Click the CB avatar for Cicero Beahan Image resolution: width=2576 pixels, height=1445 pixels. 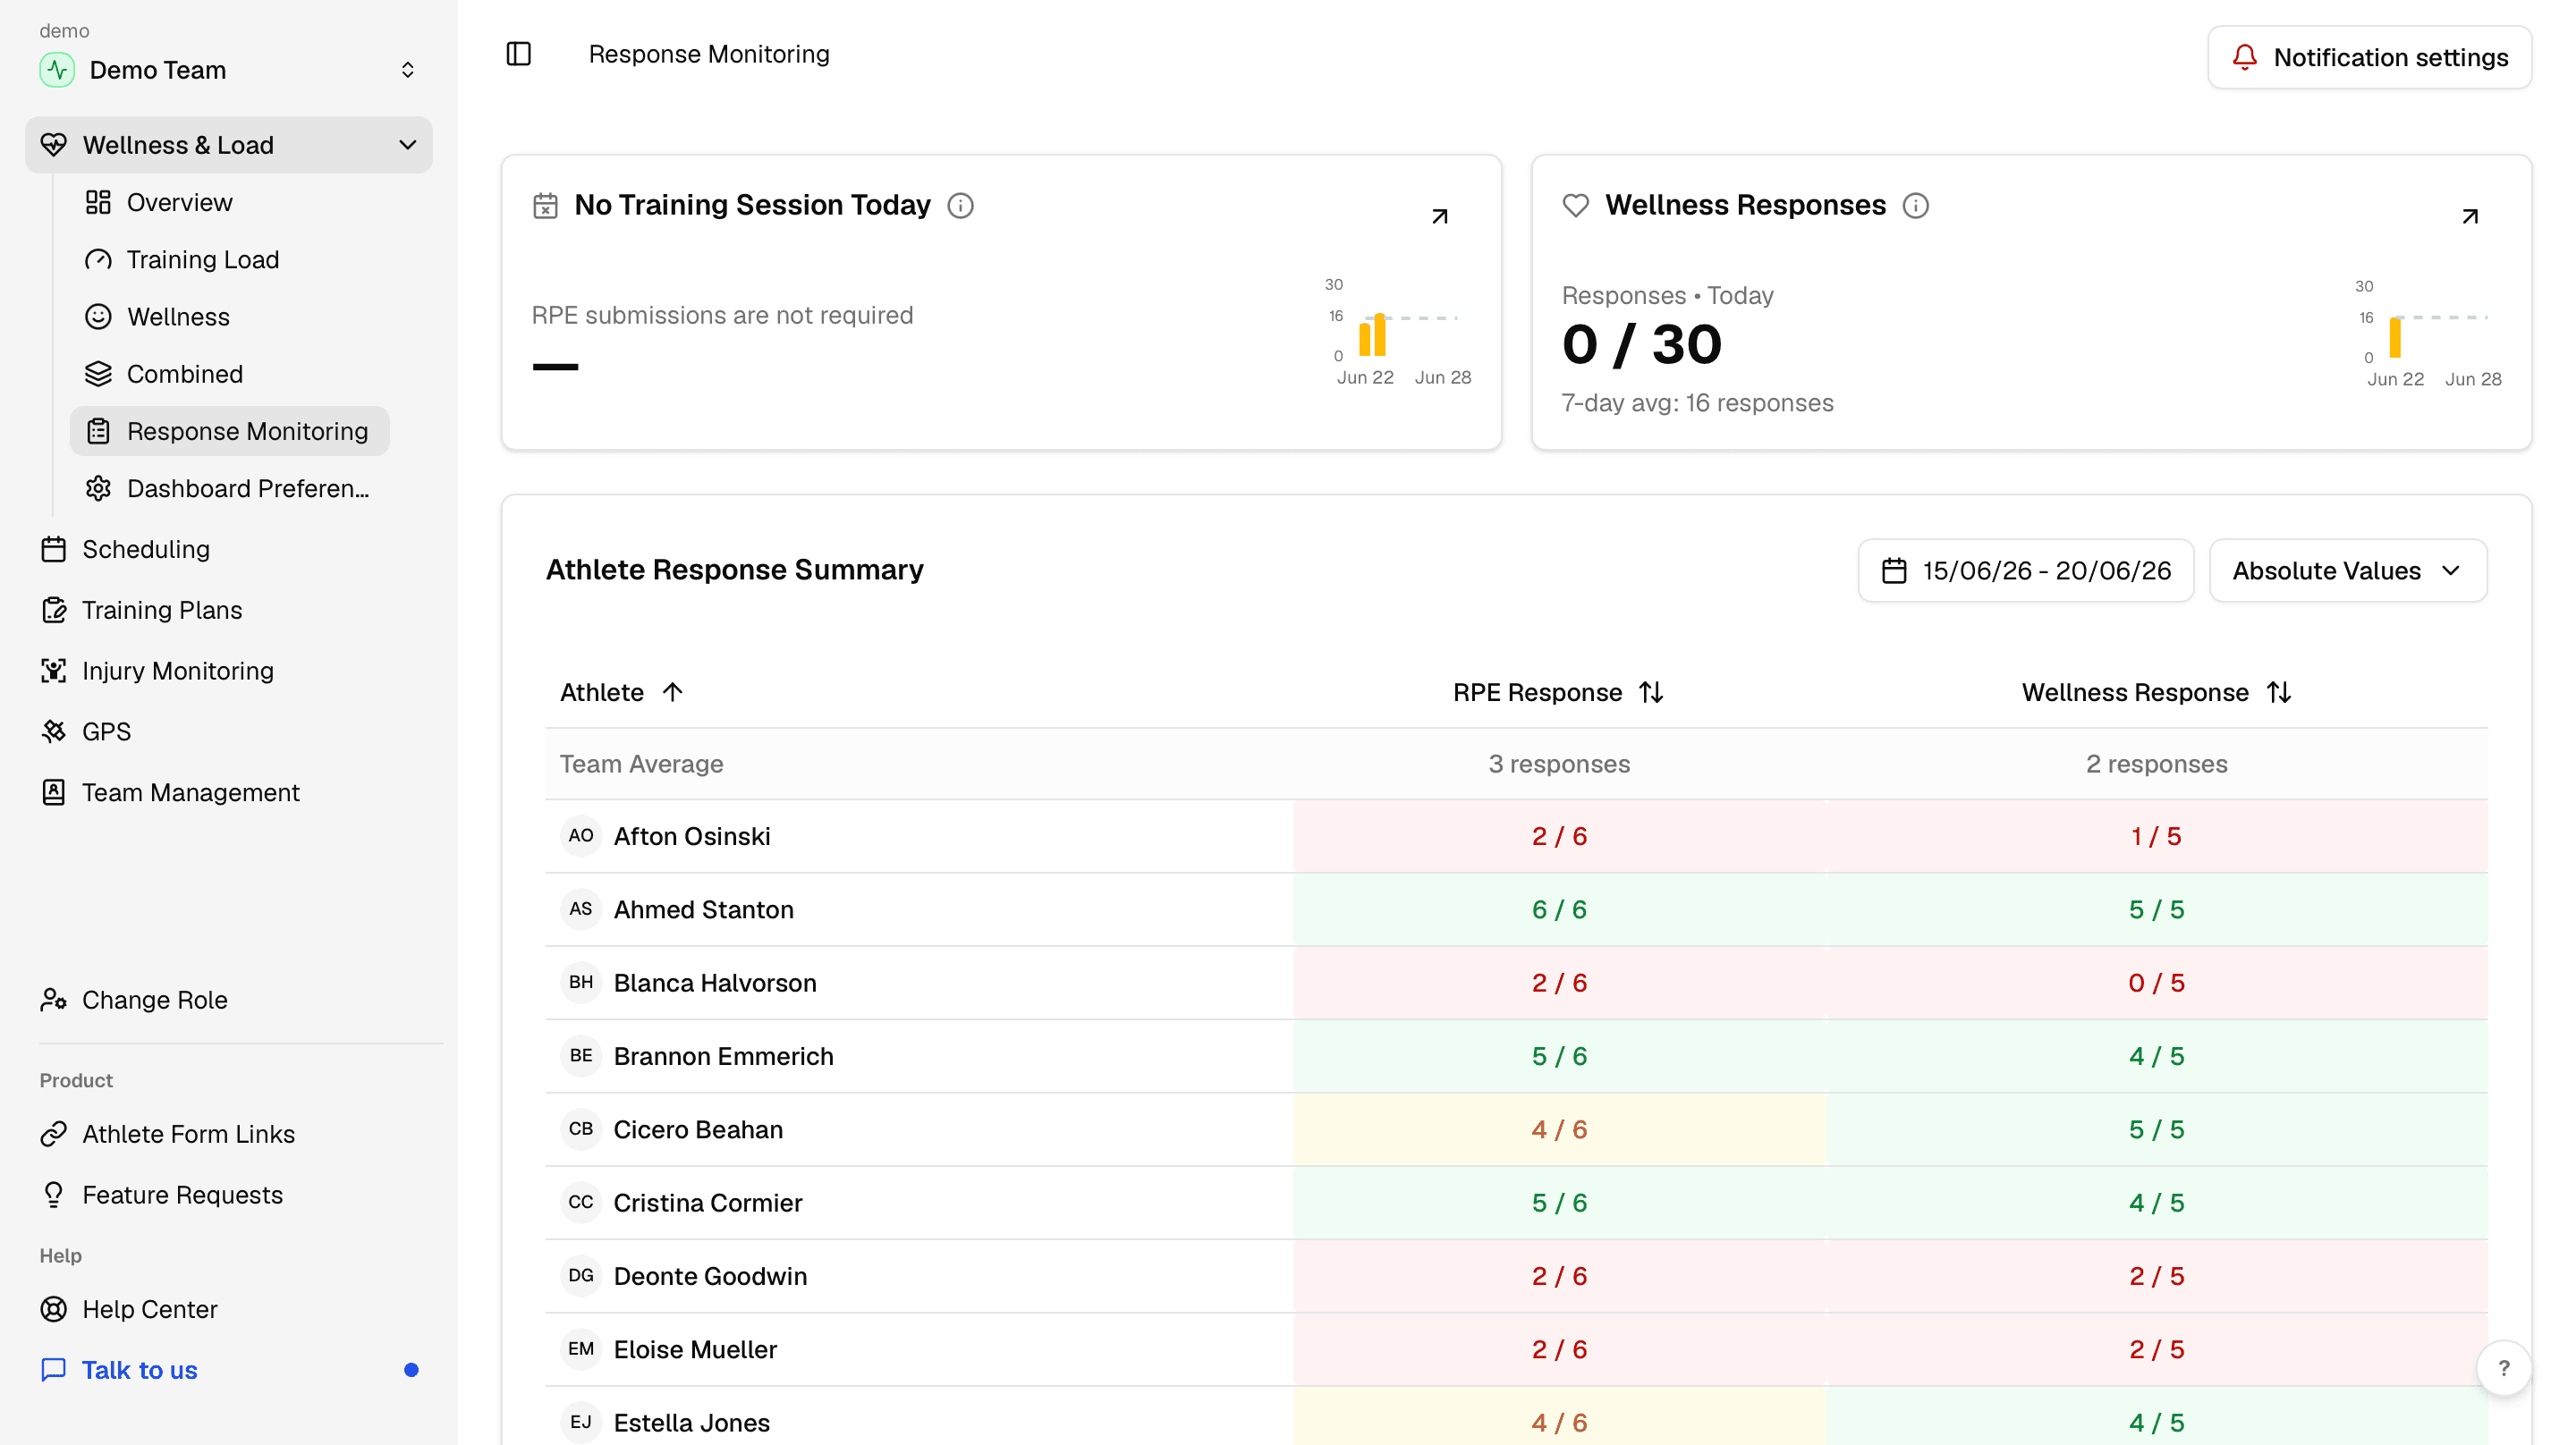click(x=581, y=1129)
